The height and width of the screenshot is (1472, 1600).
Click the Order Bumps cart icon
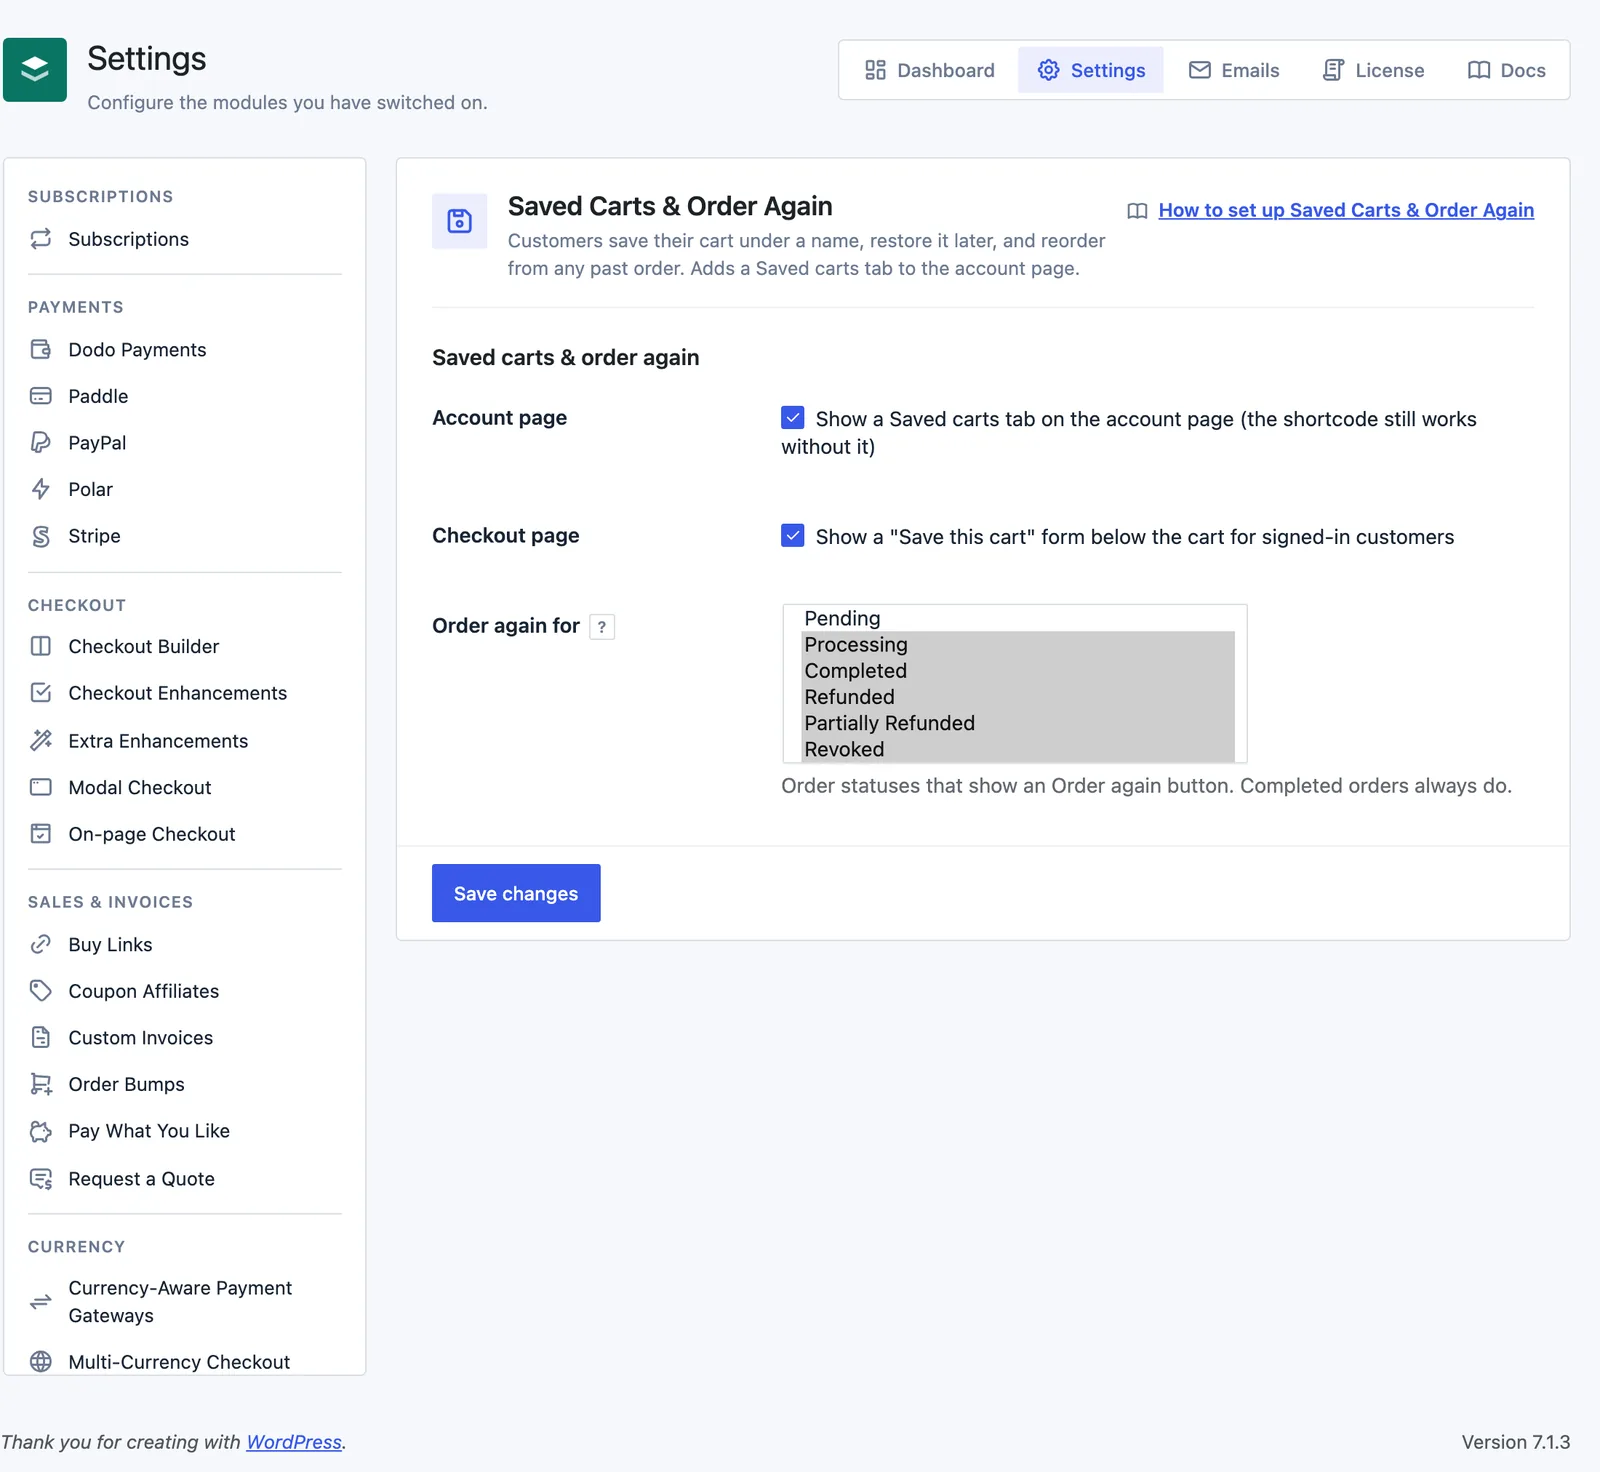(41, 1084)
